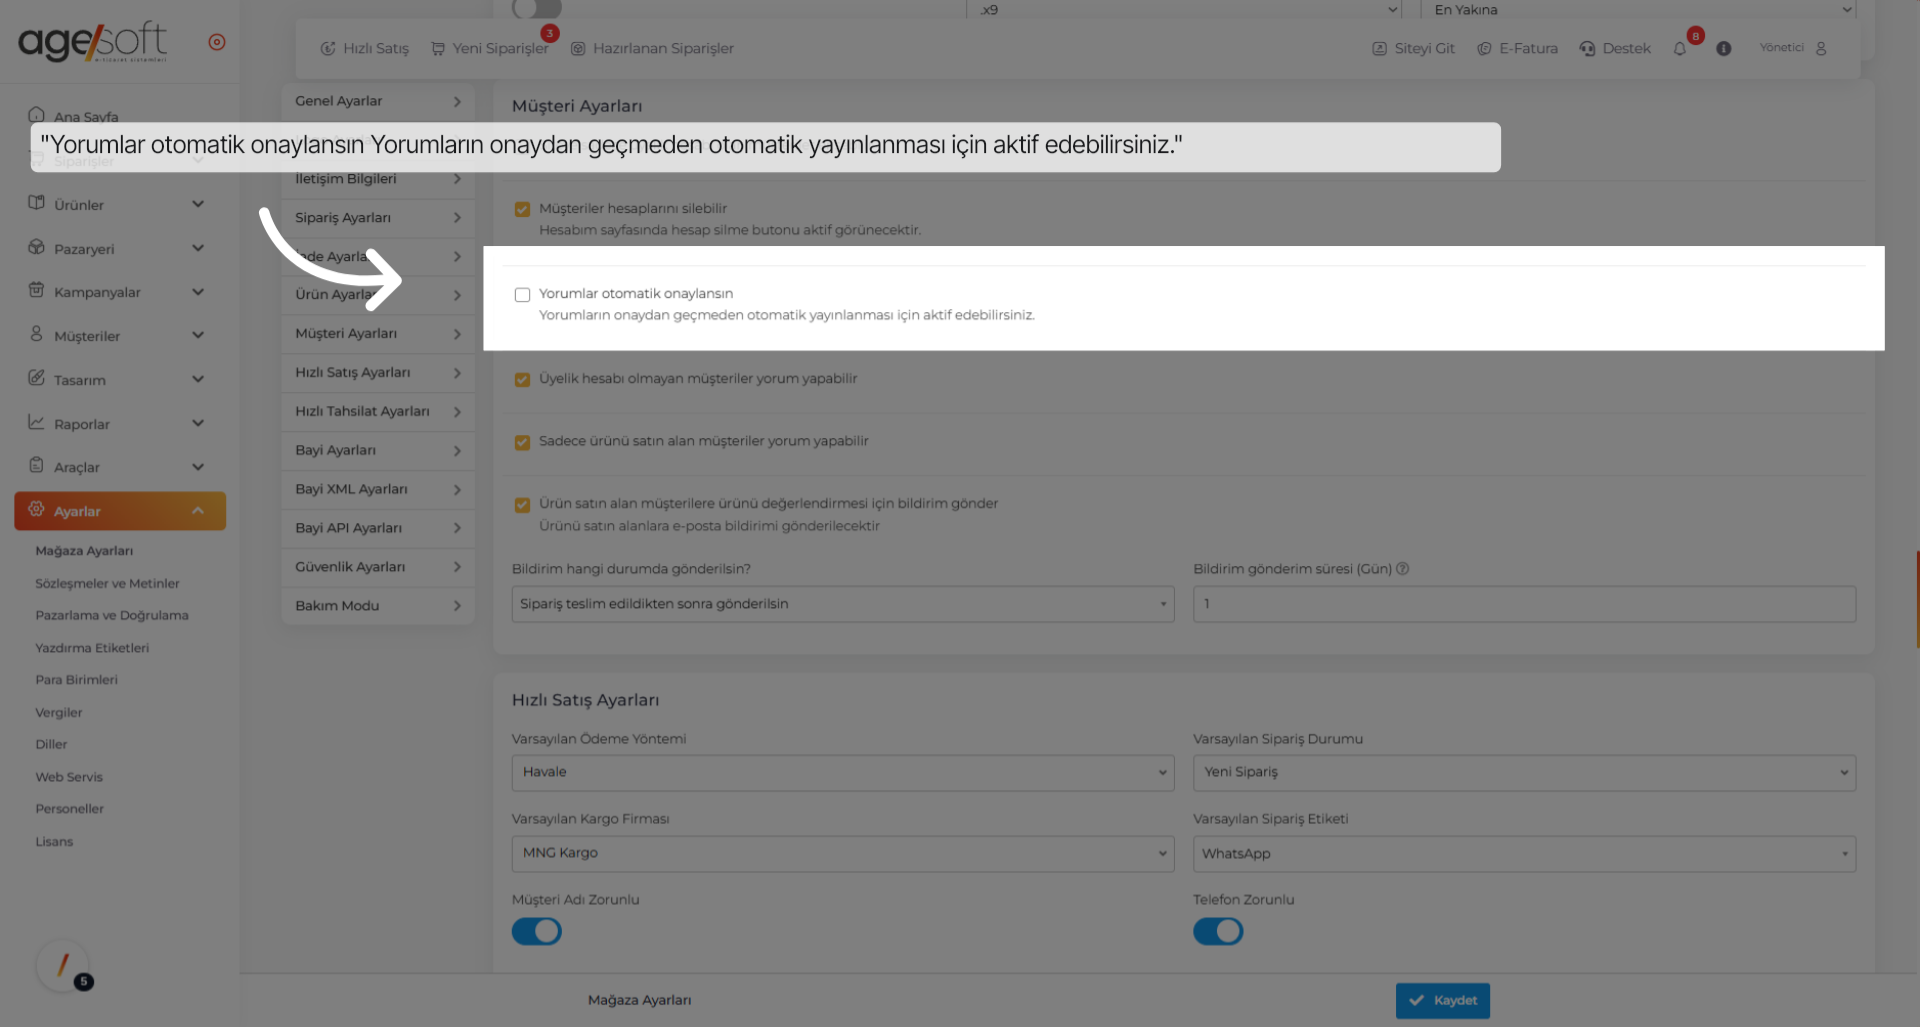The image size is (1920, 1027).
Task: Select Bayi Ayarları settings tab
Action: point(378,451)
